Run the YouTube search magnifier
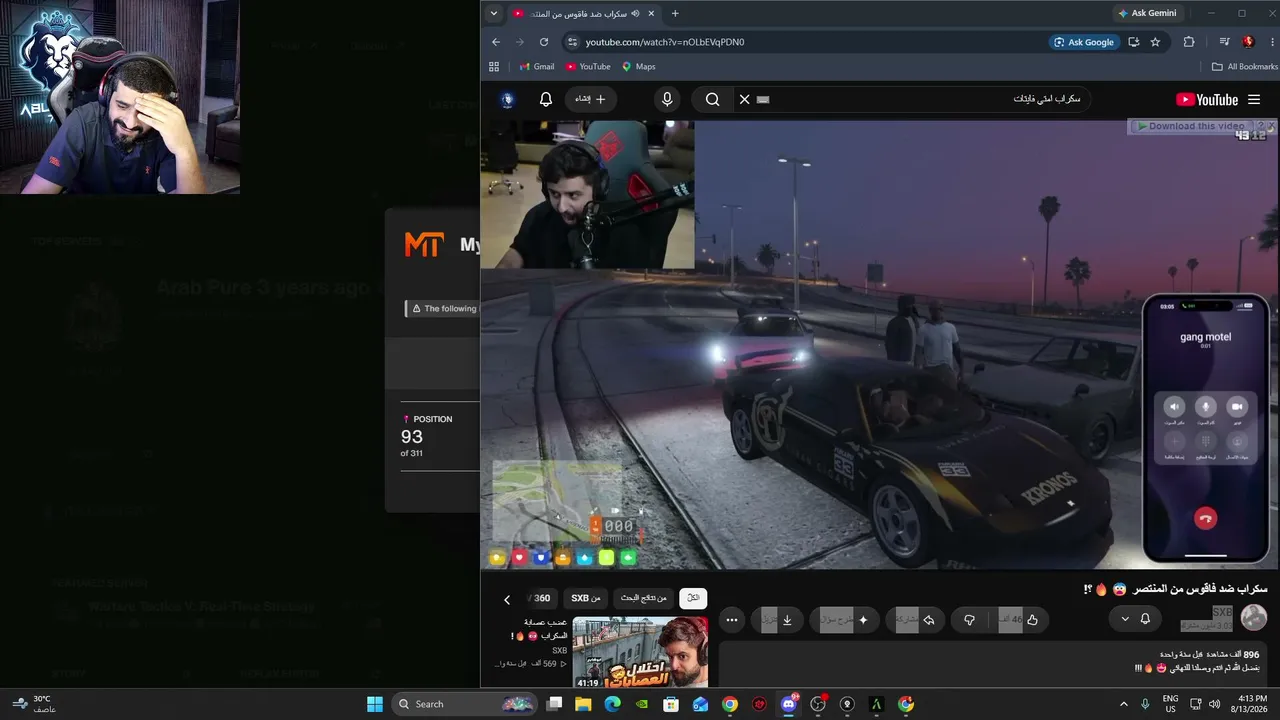This screenshot has height=720, width=1280. pos(712,100)
